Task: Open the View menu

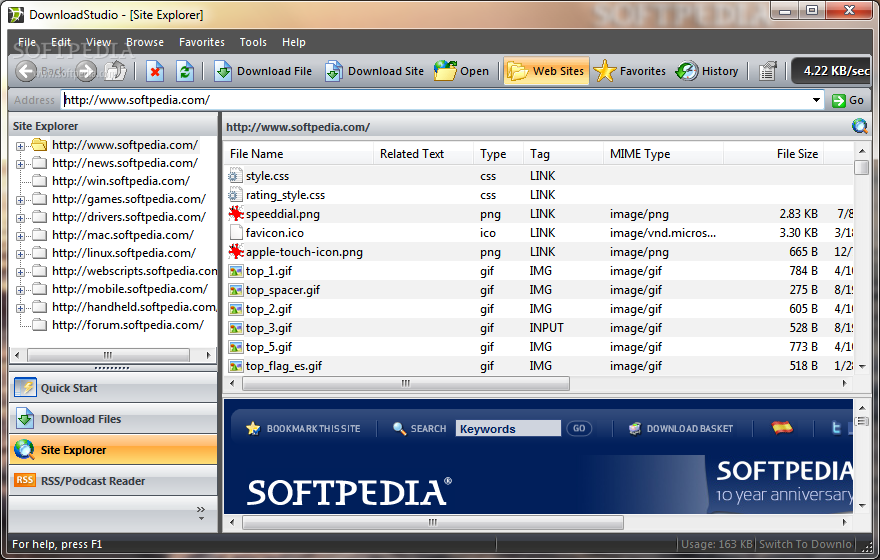Action: point(98,42)
